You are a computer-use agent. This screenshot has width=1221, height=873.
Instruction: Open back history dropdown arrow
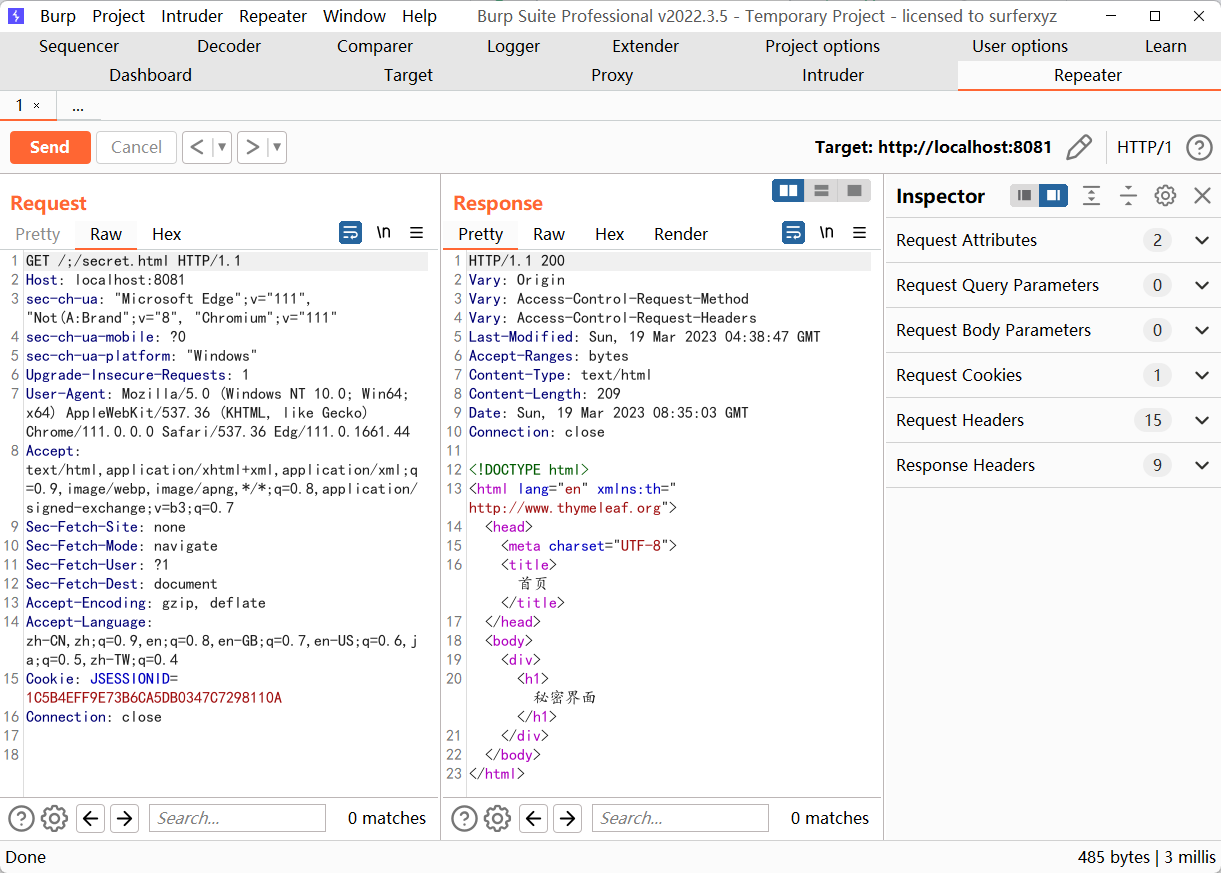pos(222,147)
